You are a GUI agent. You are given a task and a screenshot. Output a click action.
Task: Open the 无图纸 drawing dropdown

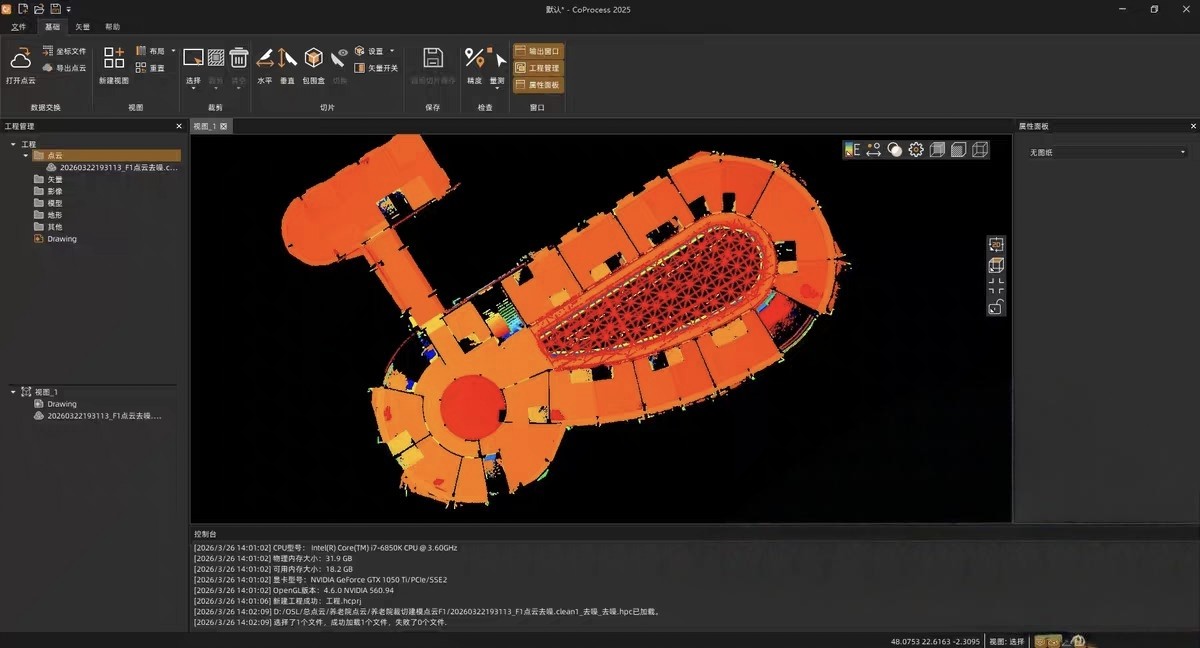click(x=1107, y=152)
